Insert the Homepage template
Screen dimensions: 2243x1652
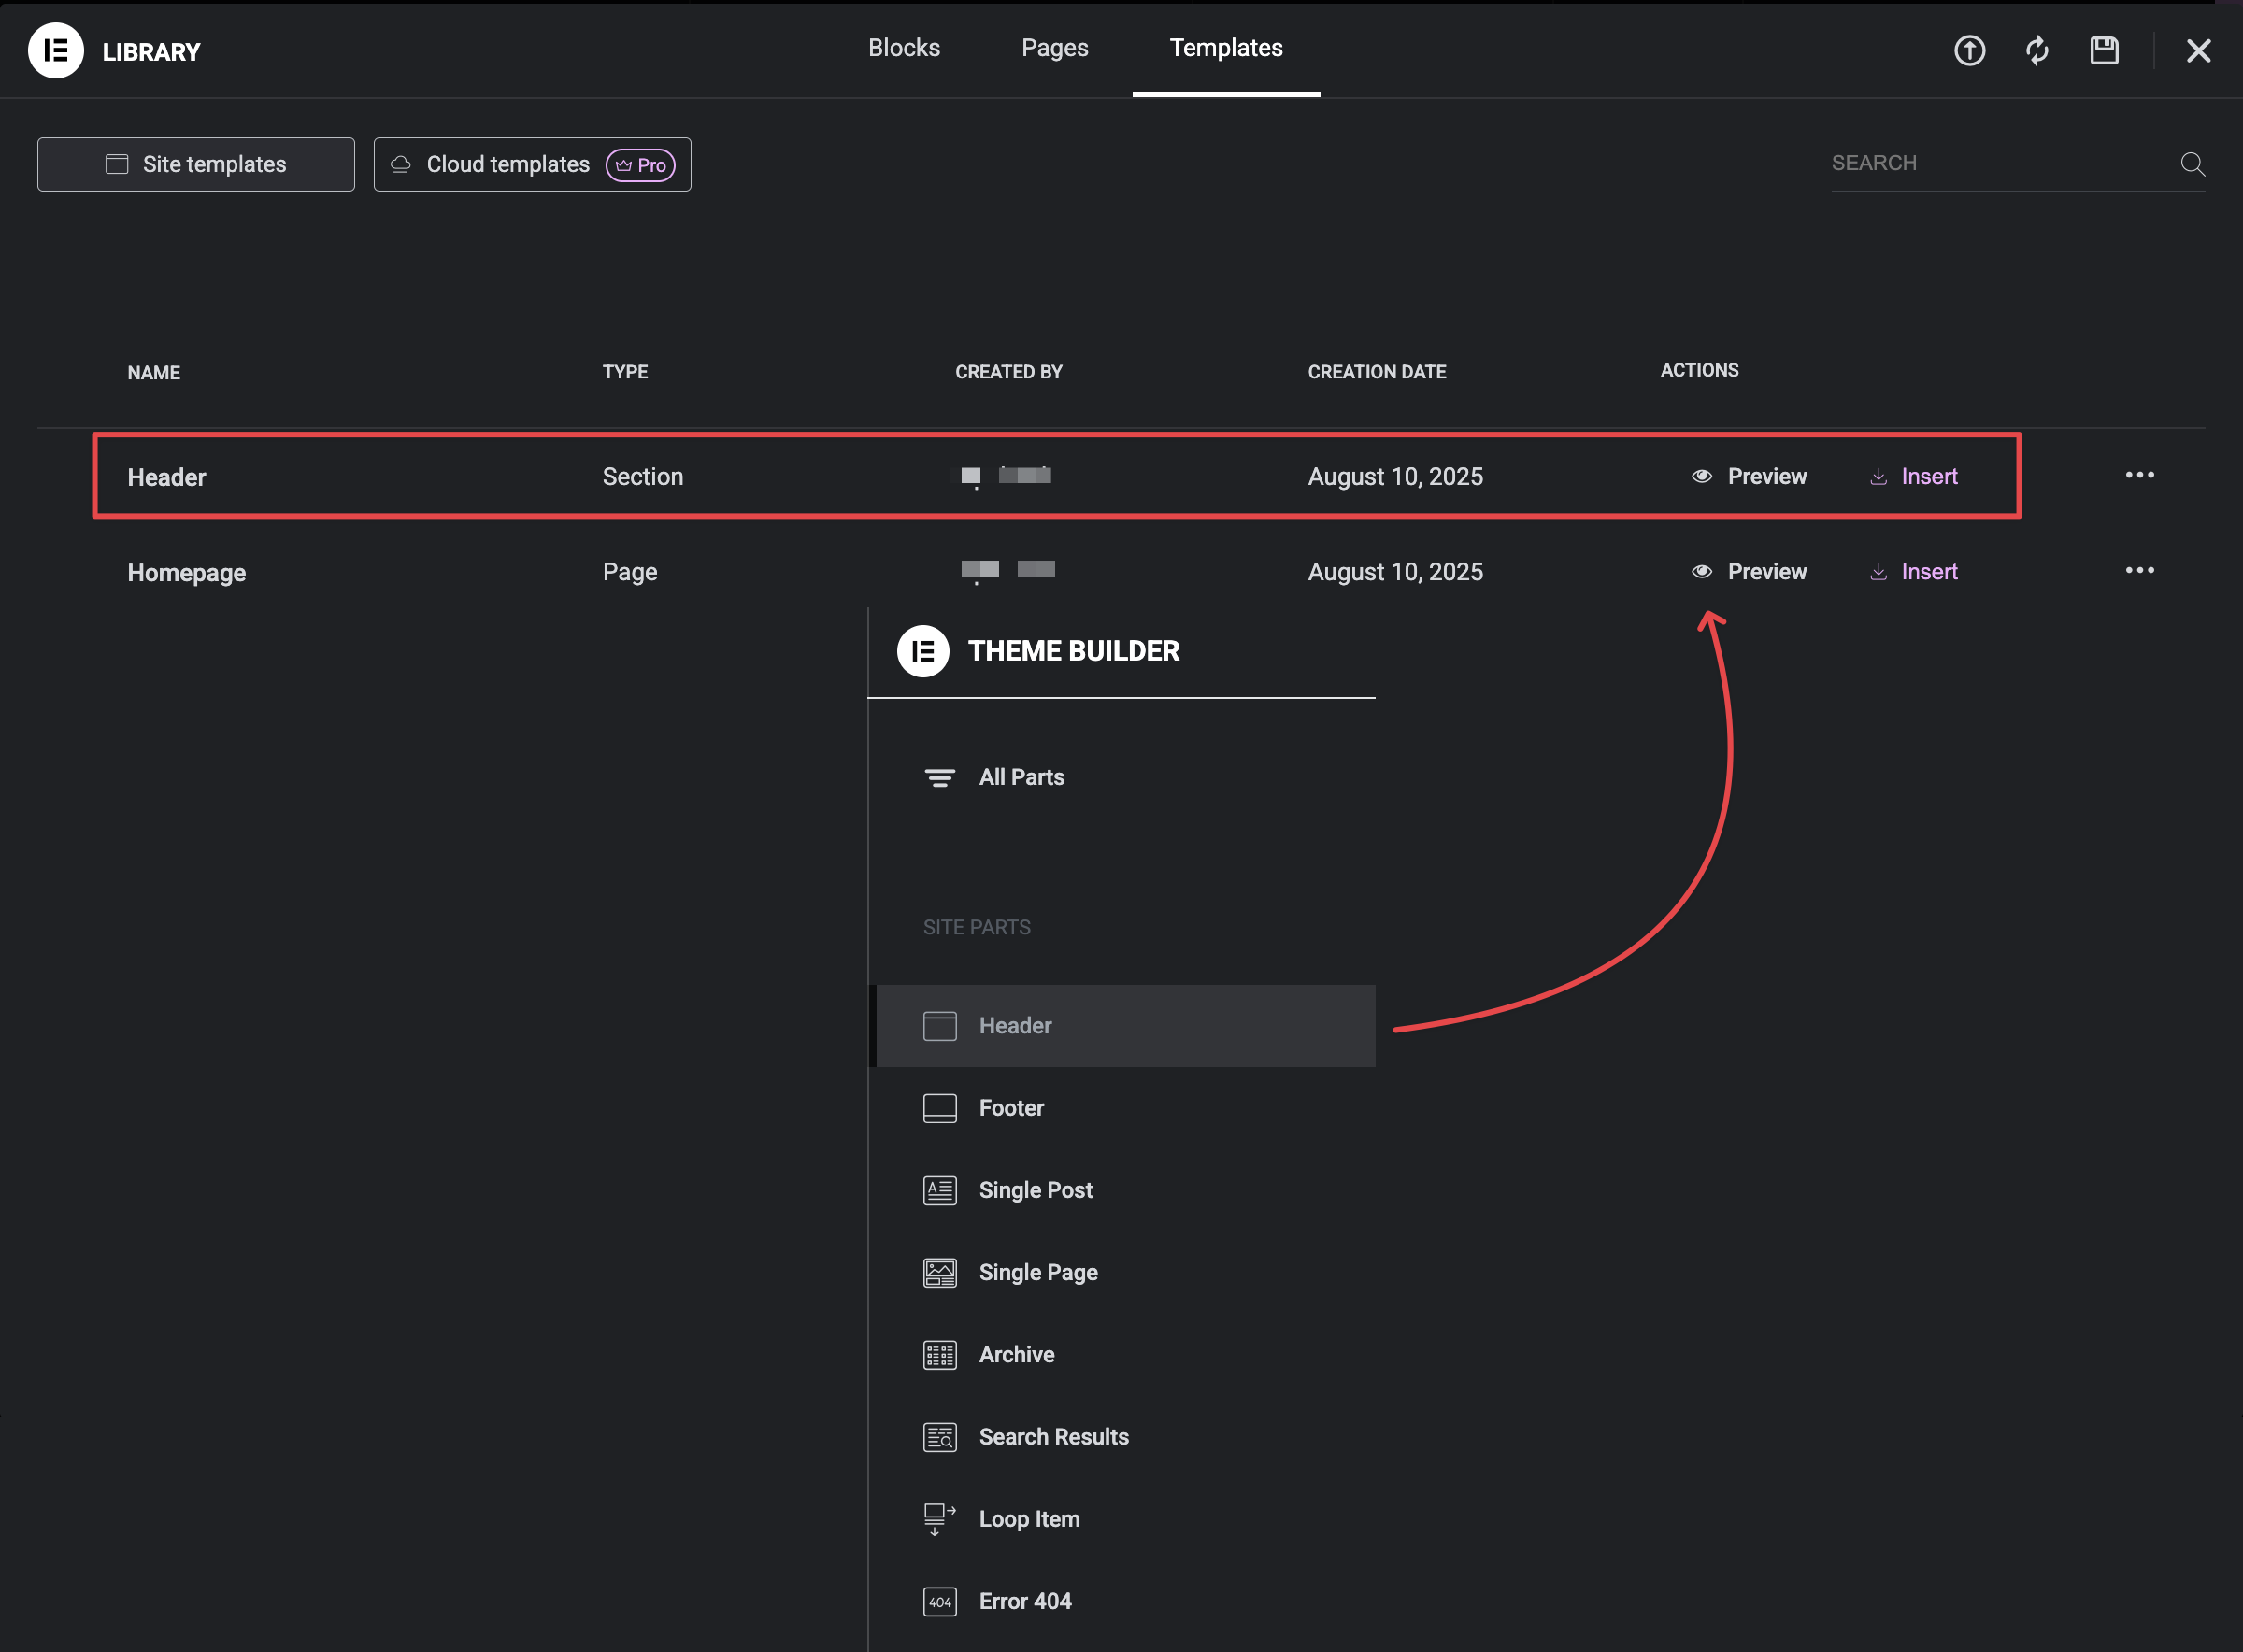1913,571
